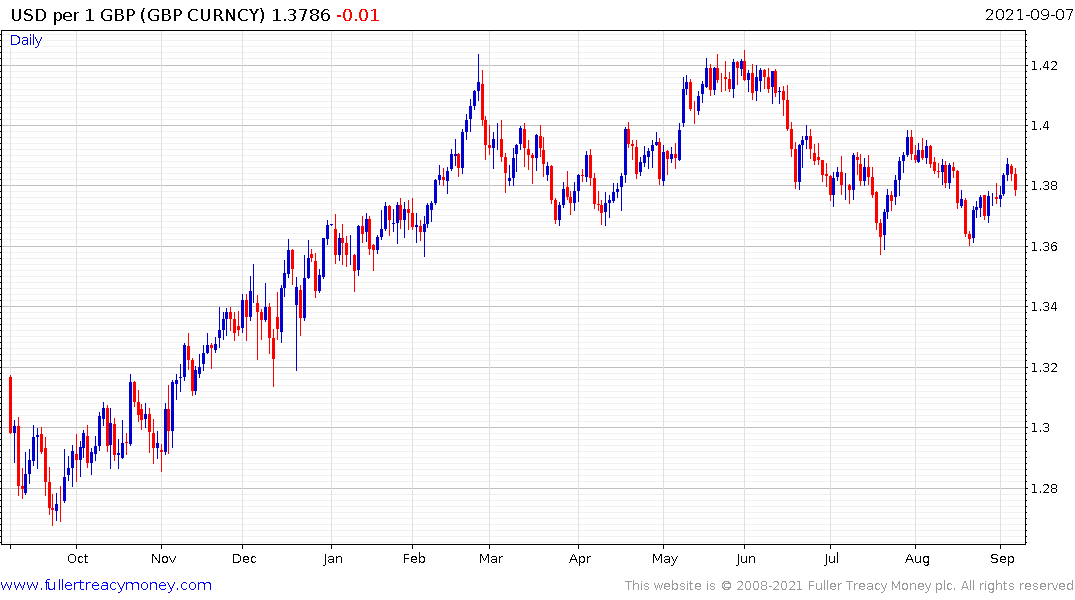Click the 1.42 price axis label

coord(1044,66)
